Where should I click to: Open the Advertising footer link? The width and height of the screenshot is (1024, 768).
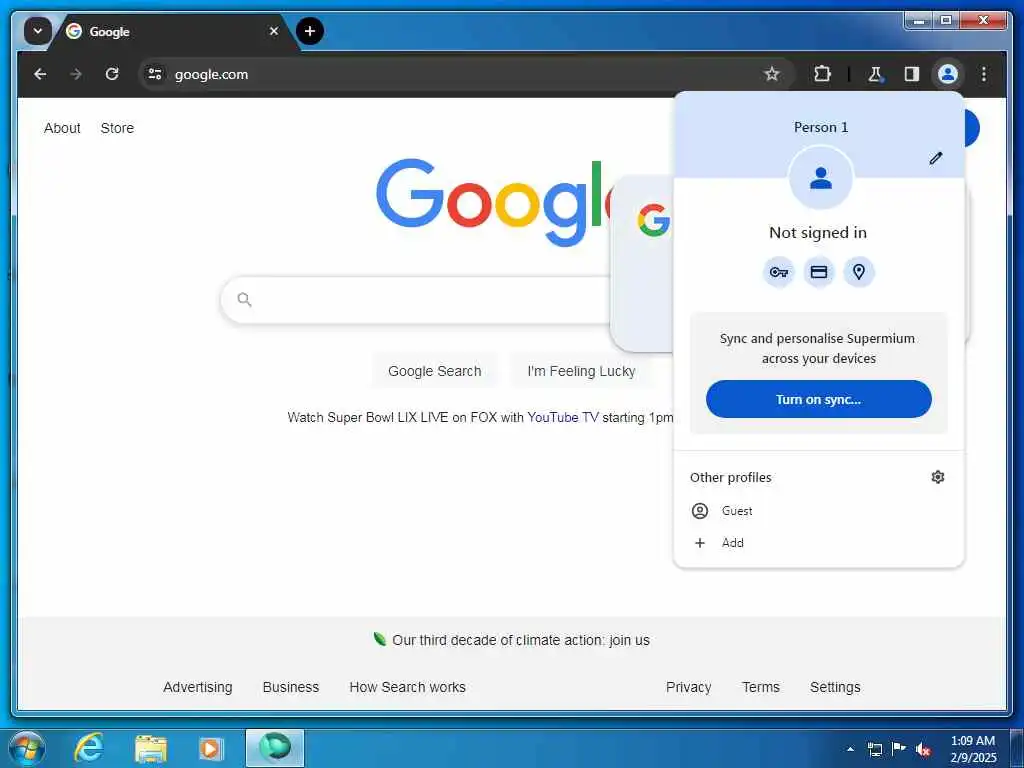click(197, 687)
